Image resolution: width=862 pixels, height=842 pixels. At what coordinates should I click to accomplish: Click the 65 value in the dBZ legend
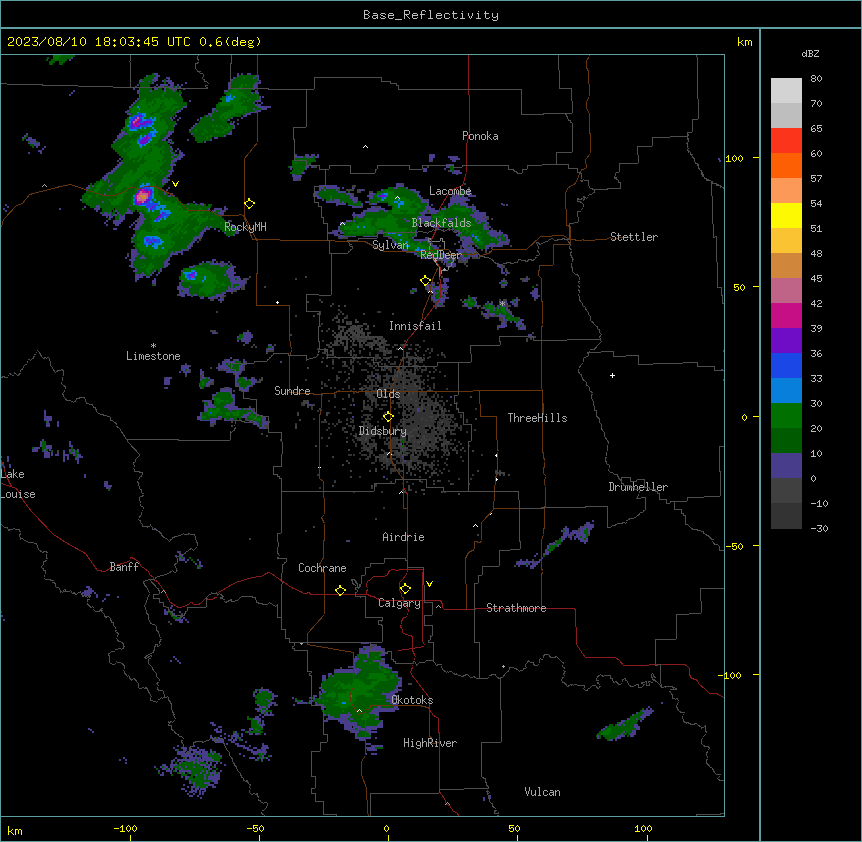coord(816,128)
